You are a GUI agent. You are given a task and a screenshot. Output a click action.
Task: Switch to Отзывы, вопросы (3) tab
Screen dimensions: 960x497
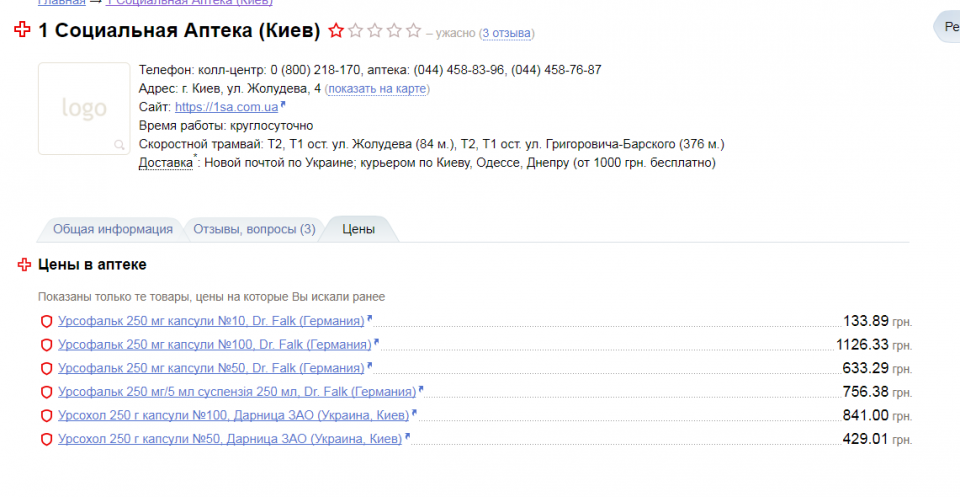click(x=254, y=229)
